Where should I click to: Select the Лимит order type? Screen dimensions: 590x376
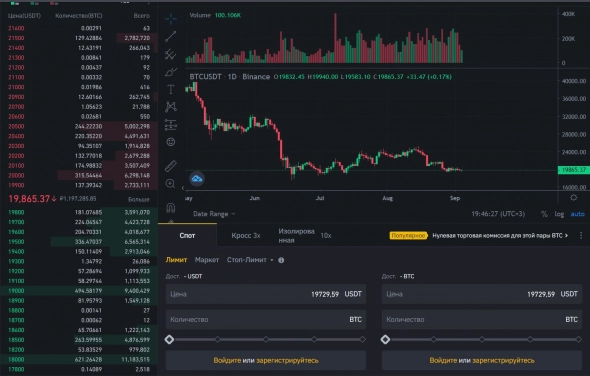tap(176, 260)
